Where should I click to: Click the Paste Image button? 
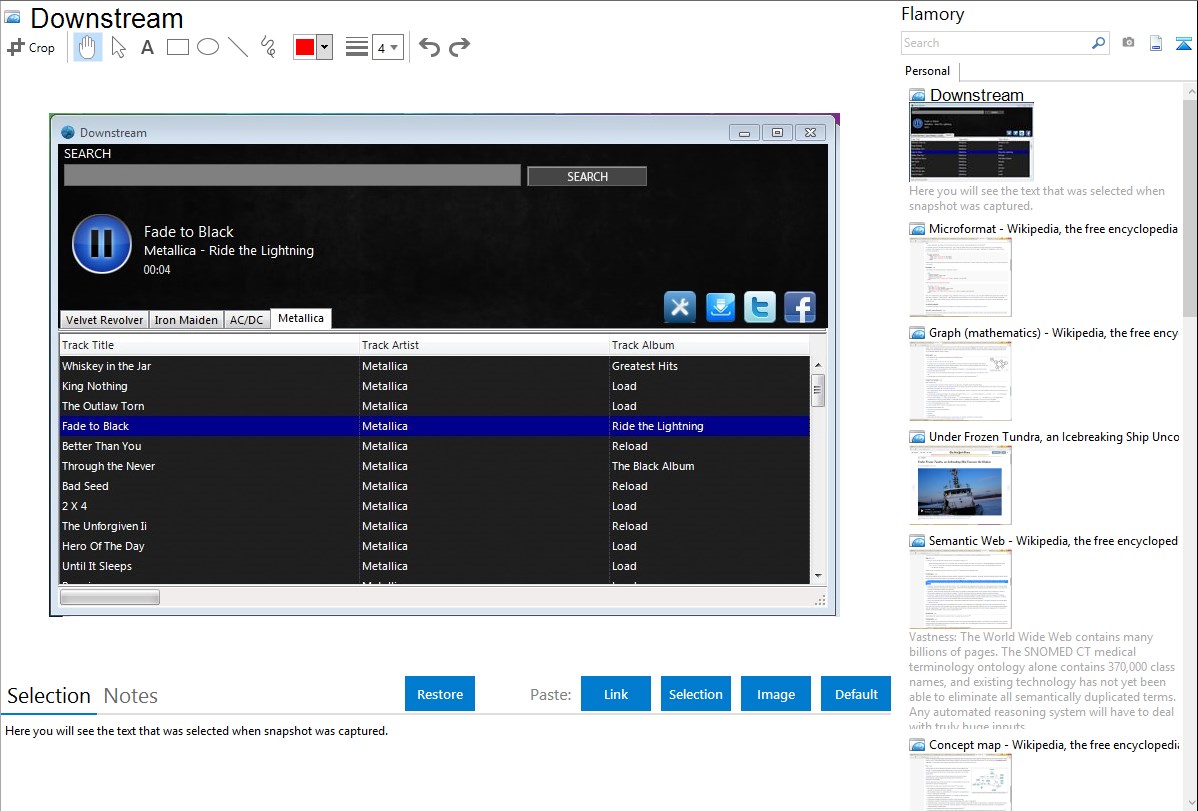tap(775, 693)
